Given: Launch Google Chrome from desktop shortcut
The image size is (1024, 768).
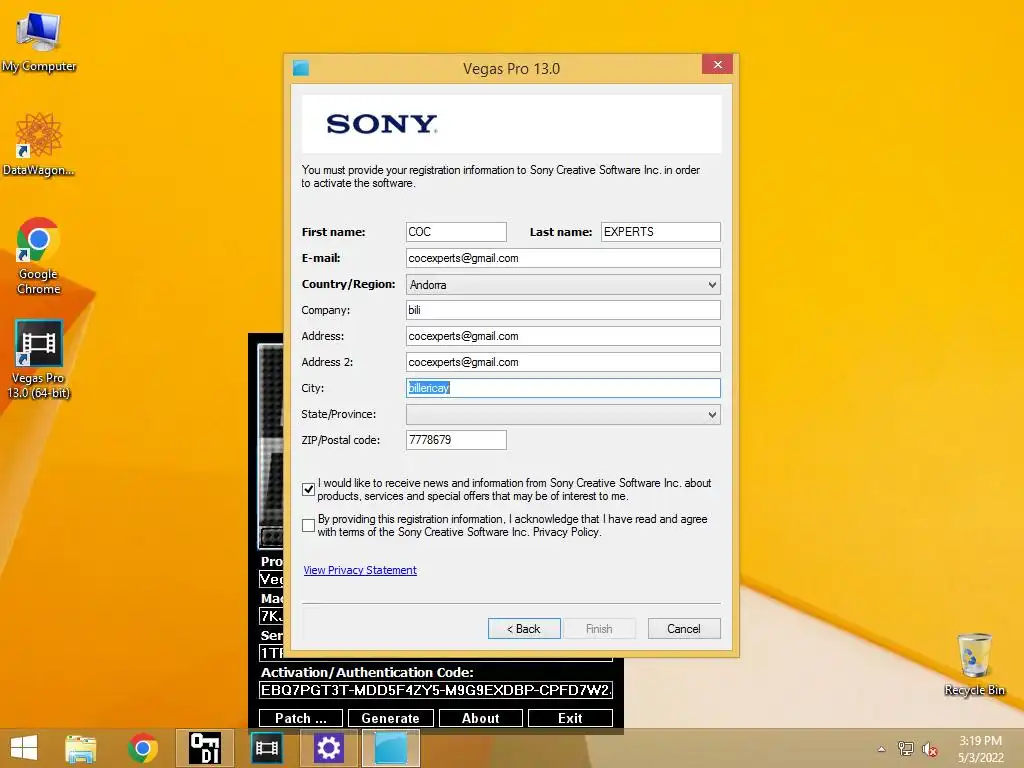Looking at the screenshot, I should click(39, 255).
